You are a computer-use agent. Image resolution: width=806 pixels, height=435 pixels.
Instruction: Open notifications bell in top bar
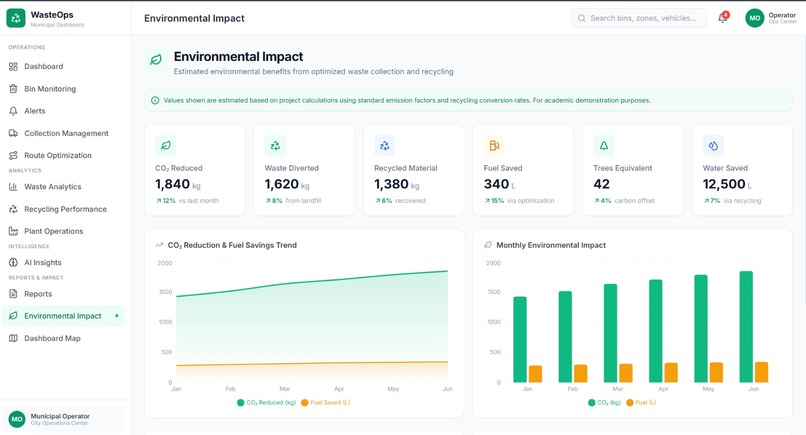point(723,18)
